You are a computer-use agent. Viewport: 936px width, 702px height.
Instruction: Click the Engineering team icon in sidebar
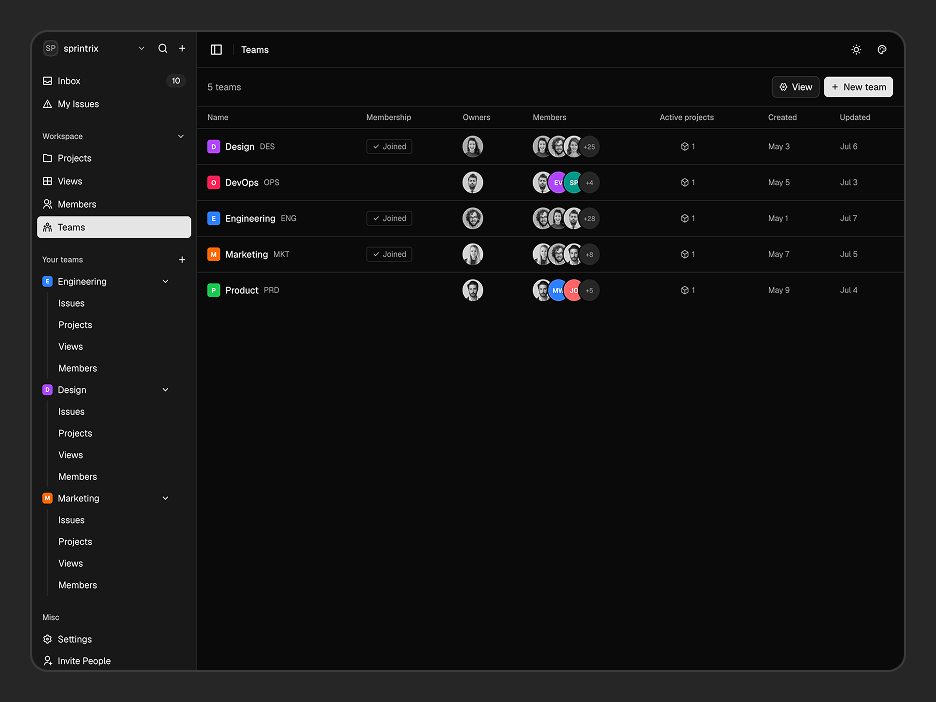coord(47,281)
